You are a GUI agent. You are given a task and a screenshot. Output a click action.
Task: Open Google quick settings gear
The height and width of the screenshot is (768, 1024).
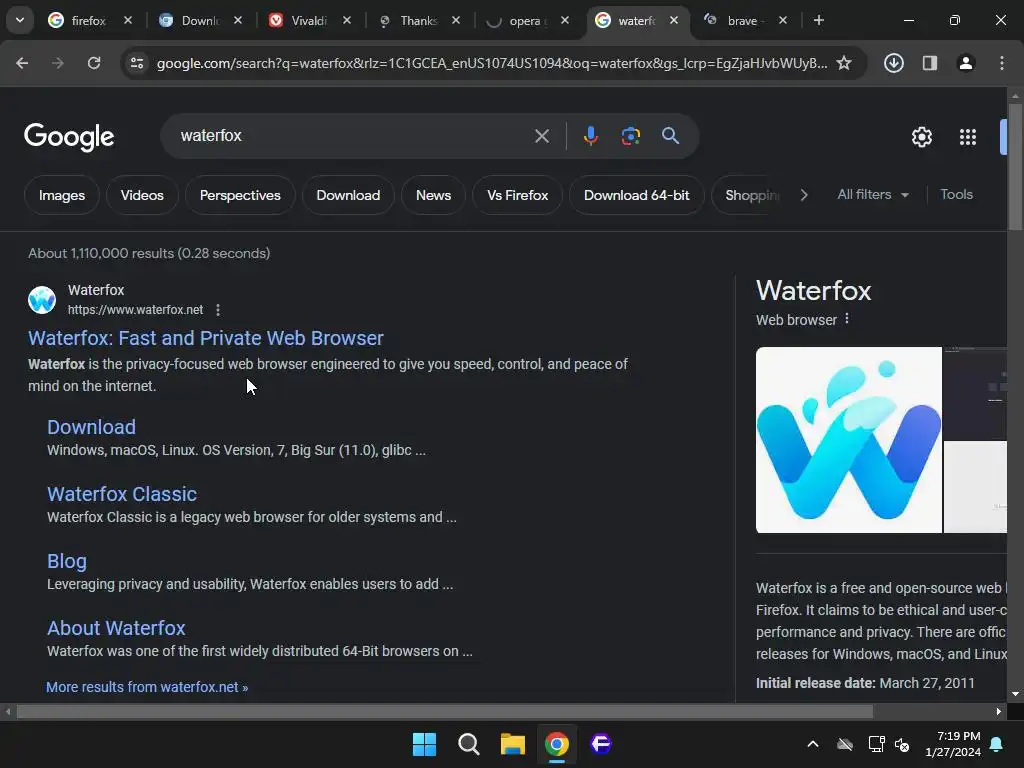coord(921,137)
